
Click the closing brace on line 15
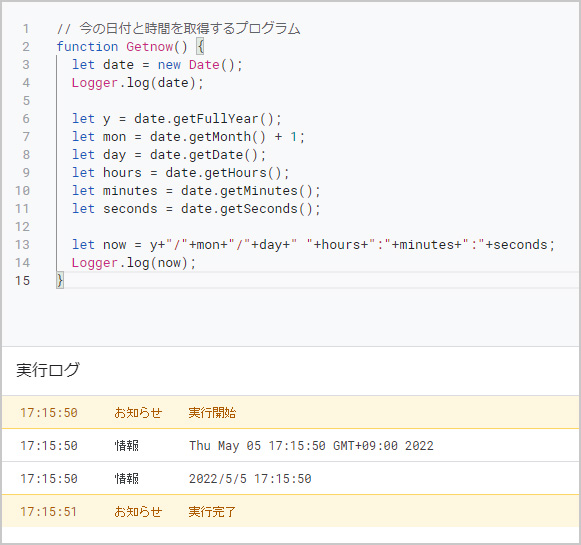(60, 280)
